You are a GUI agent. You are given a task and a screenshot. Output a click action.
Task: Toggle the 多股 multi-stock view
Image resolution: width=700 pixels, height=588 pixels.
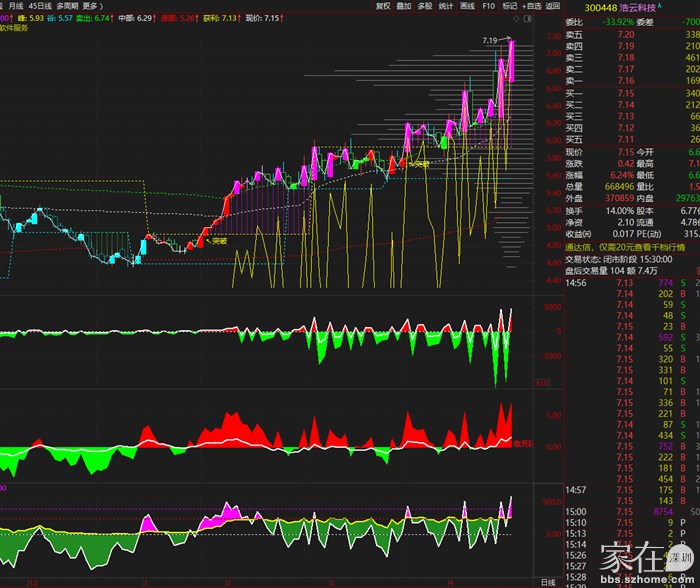(x=425, y=5)
